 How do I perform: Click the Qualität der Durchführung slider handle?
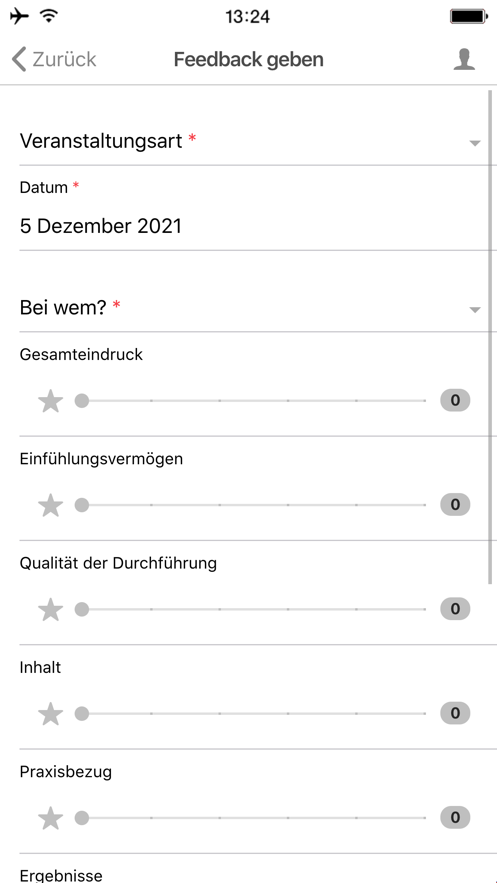82,609
